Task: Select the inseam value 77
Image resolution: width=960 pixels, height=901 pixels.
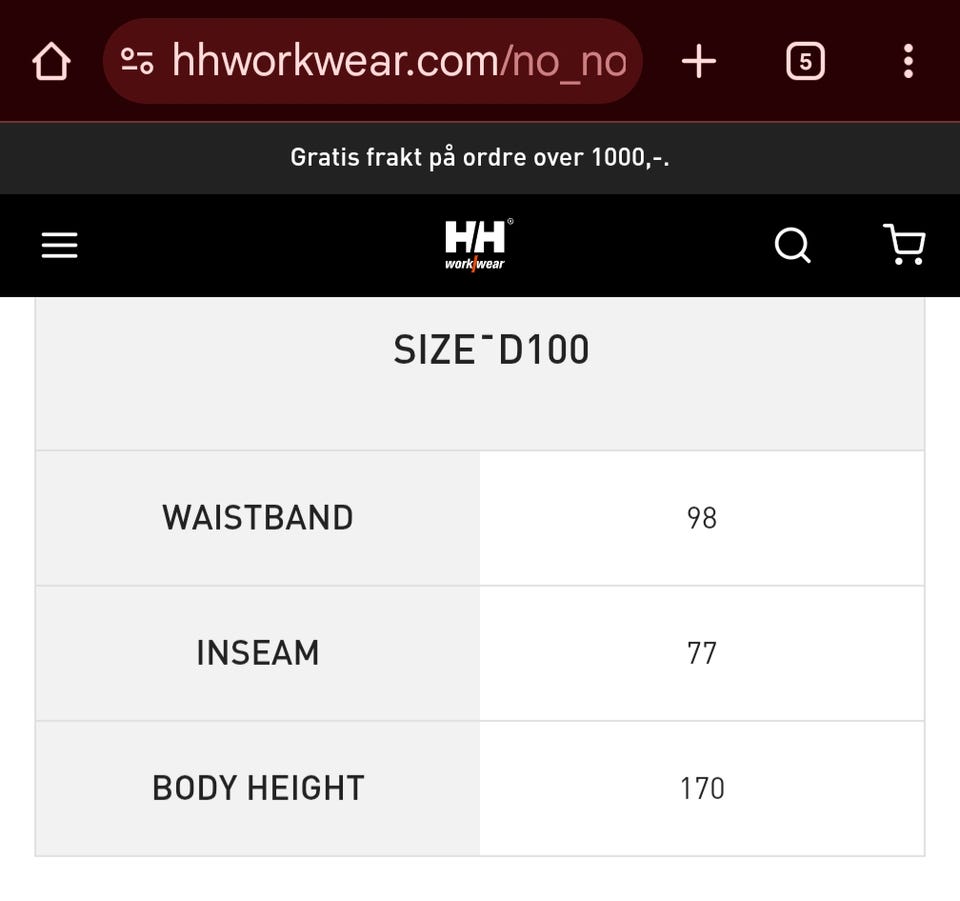Action: pos(702,654)
